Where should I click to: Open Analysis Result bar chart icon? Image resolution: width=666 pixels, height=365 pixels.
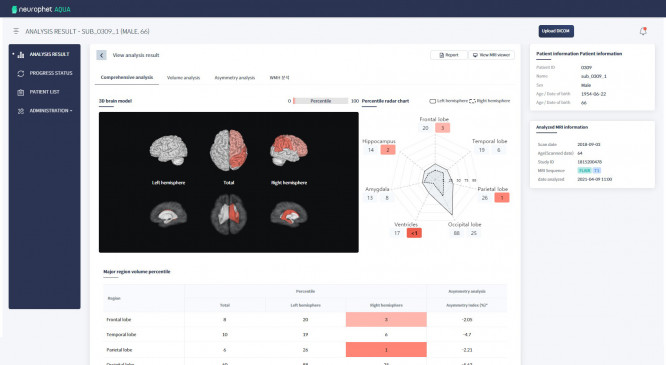21,54
